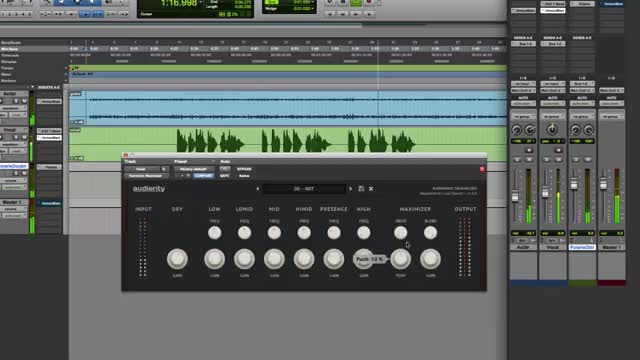Click the Master 1 channel volume fader

point(603,184)
